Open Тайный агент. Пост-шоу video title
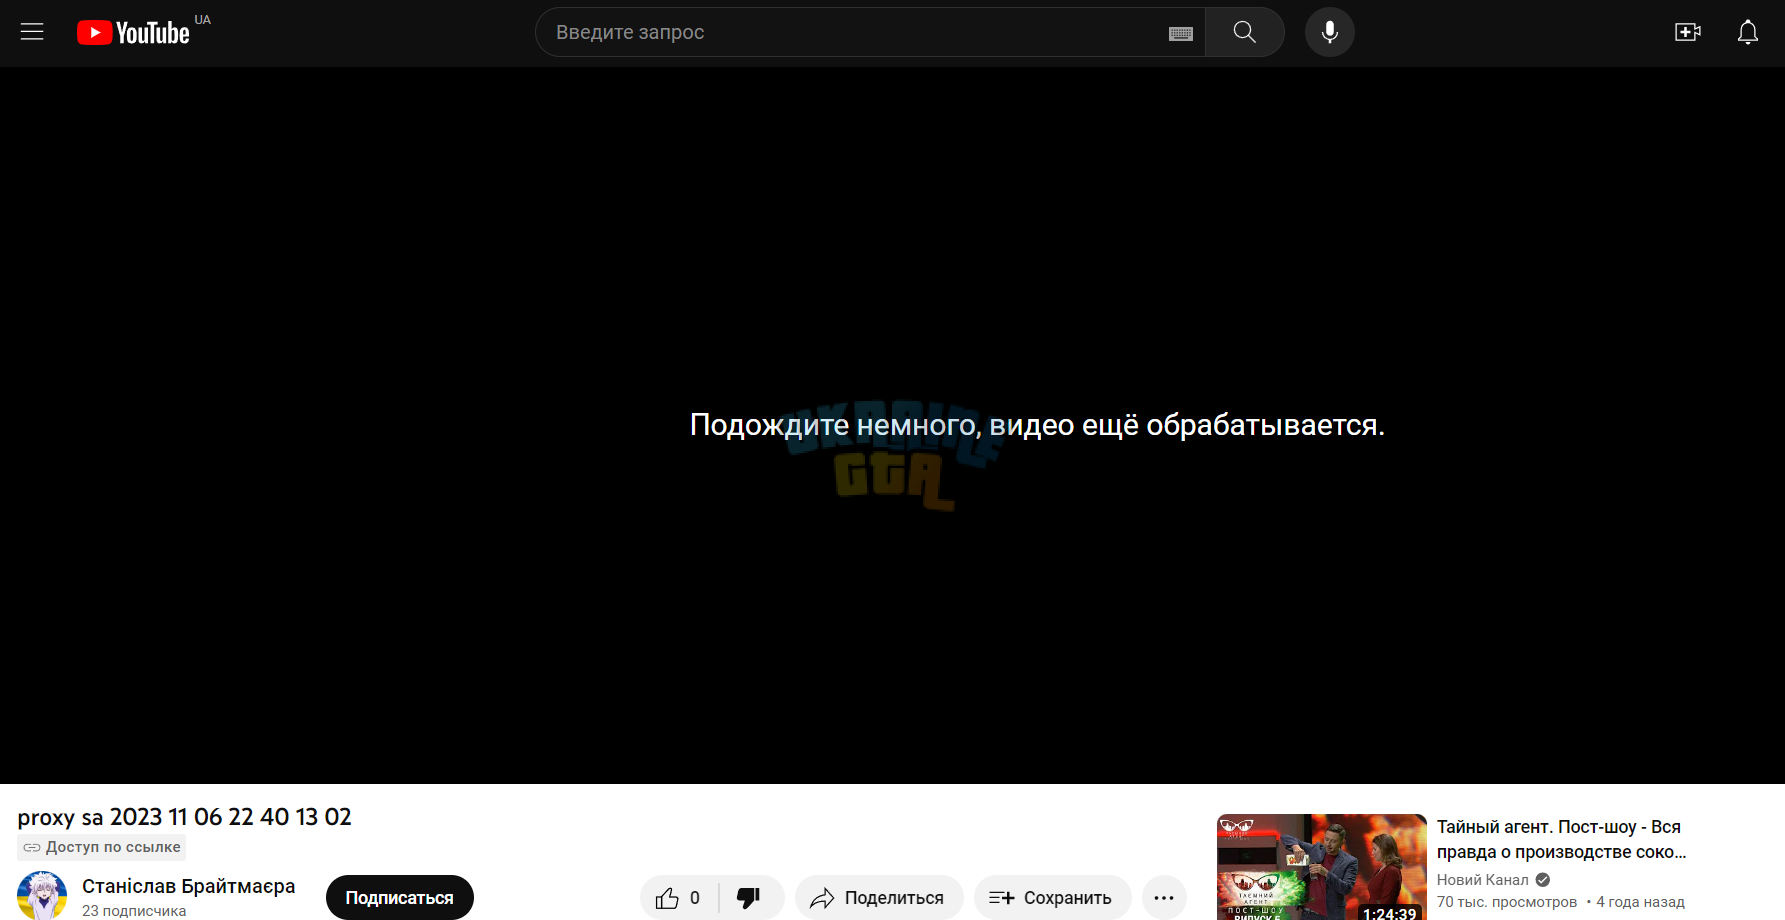The height and width of the screenshot is (920, 1785). [1561, 839]
